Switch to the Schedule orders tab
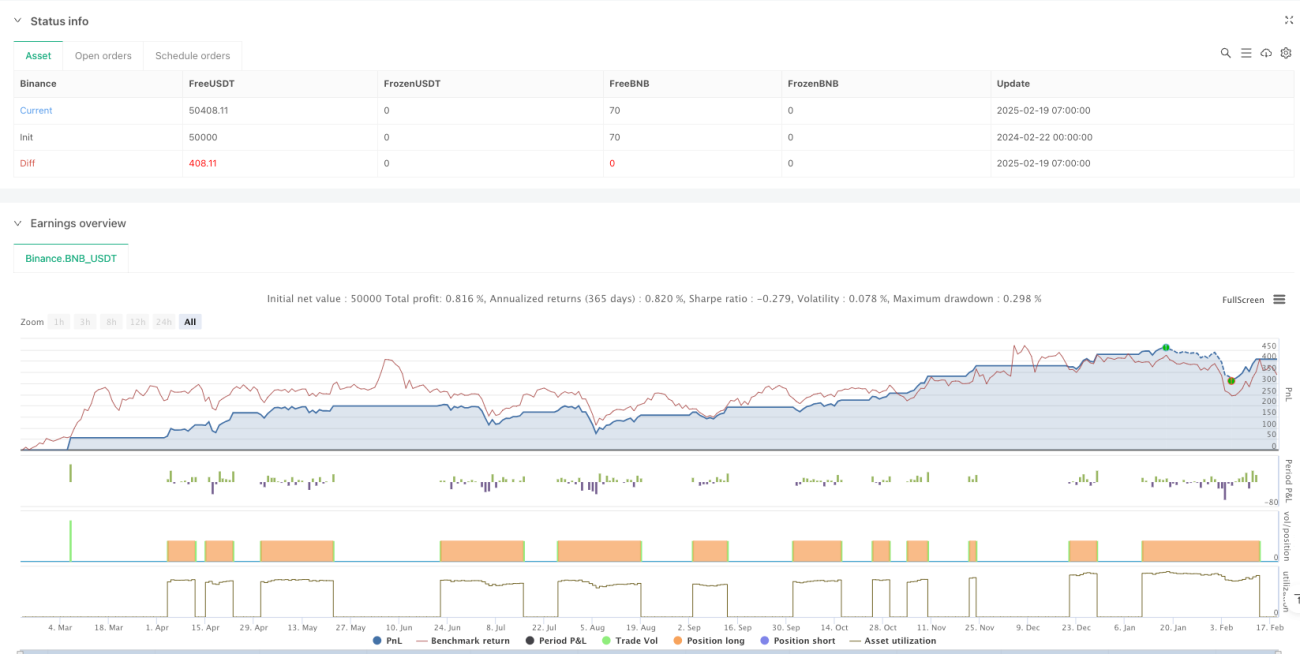Viewport: 1300px width, 654px height. [x=192, y=56]
